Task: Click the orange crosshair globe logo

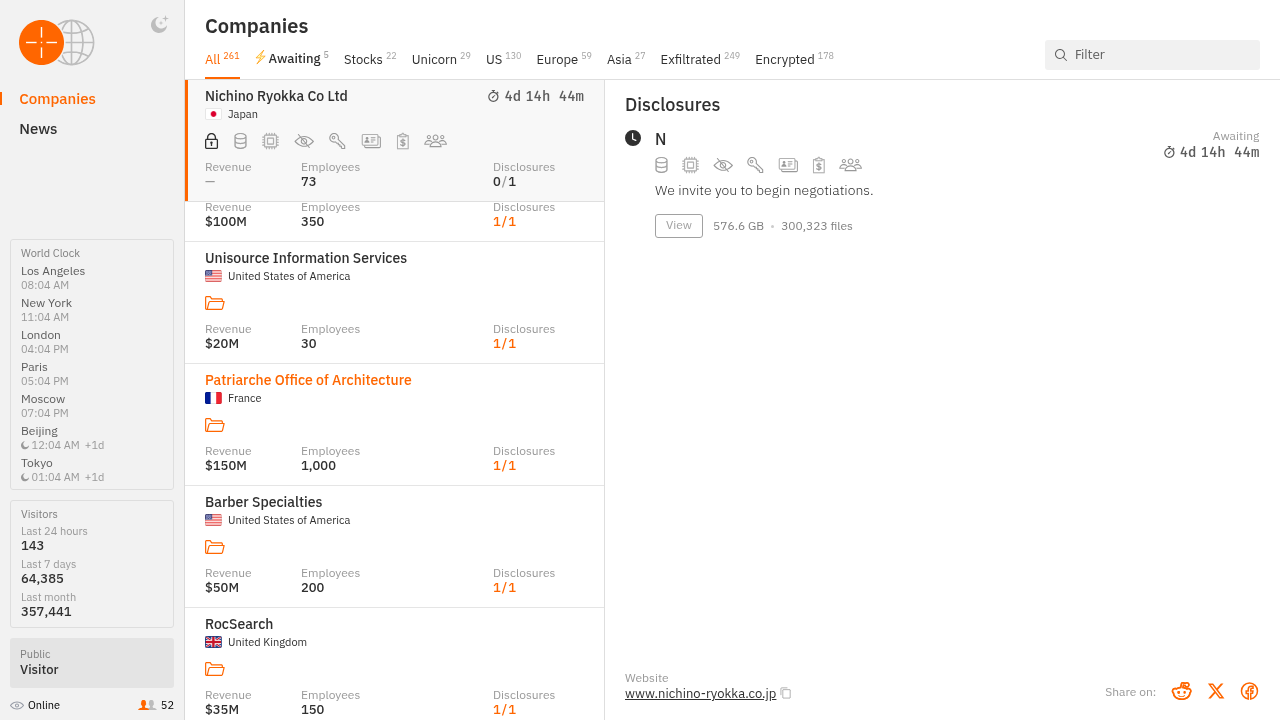Action: tap(56, 43)
